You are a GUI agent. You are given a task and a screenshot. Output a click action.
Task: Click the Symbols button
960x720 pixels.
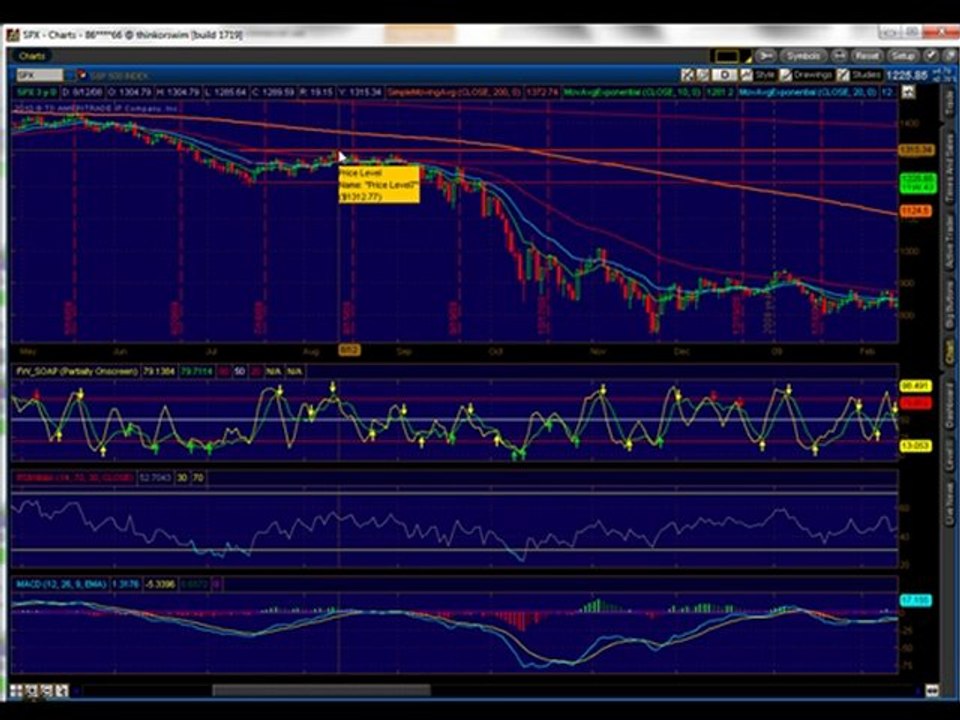[x=803, y=56]
